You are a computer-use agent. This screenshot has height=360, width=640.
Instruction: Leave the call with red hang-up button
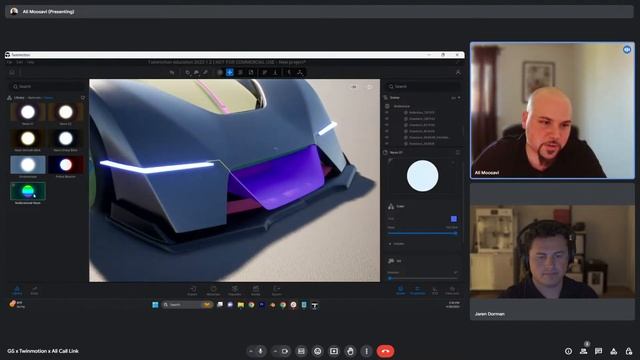(385, 351)
